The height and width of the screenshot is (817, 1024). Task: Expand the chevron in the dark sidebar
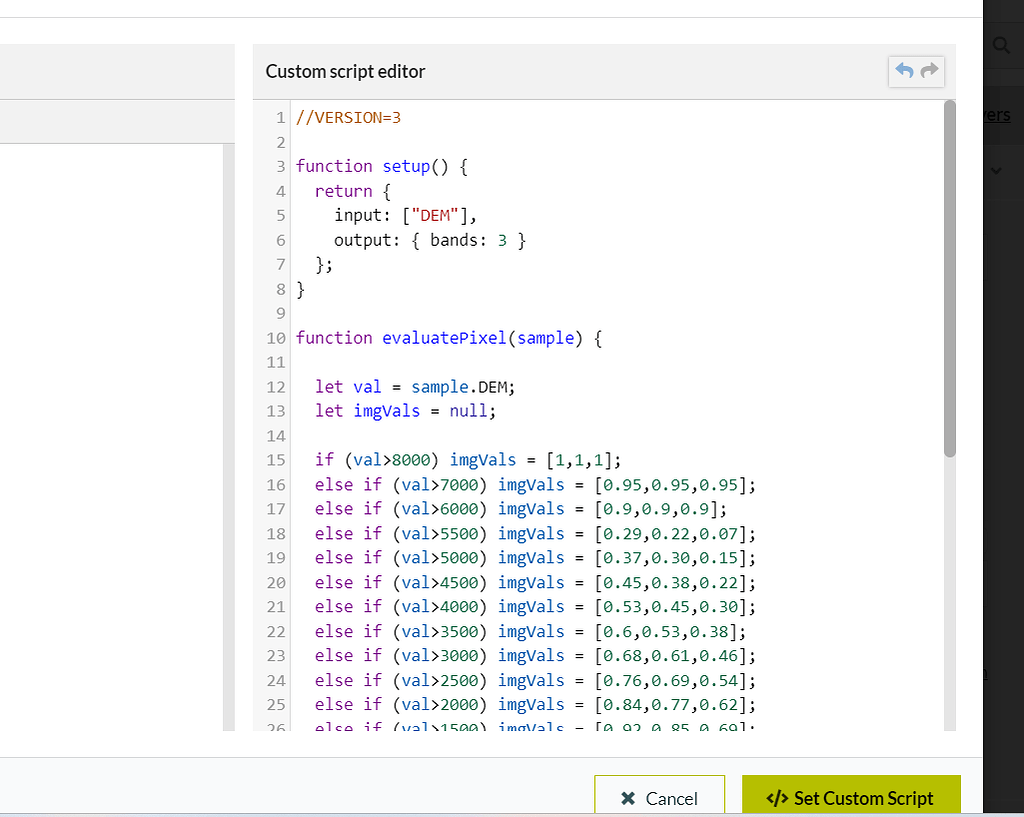[997, 171]
